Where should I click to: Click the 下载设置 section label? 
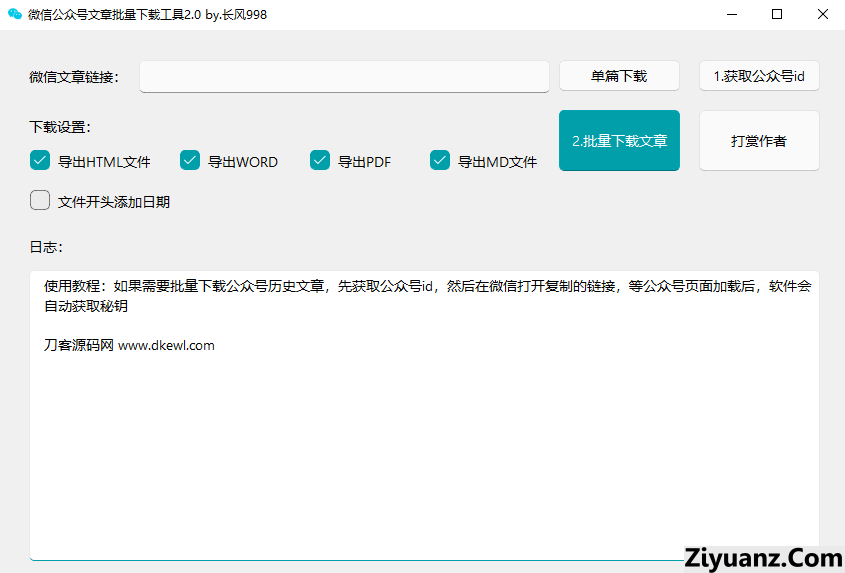tap(60, 127)
